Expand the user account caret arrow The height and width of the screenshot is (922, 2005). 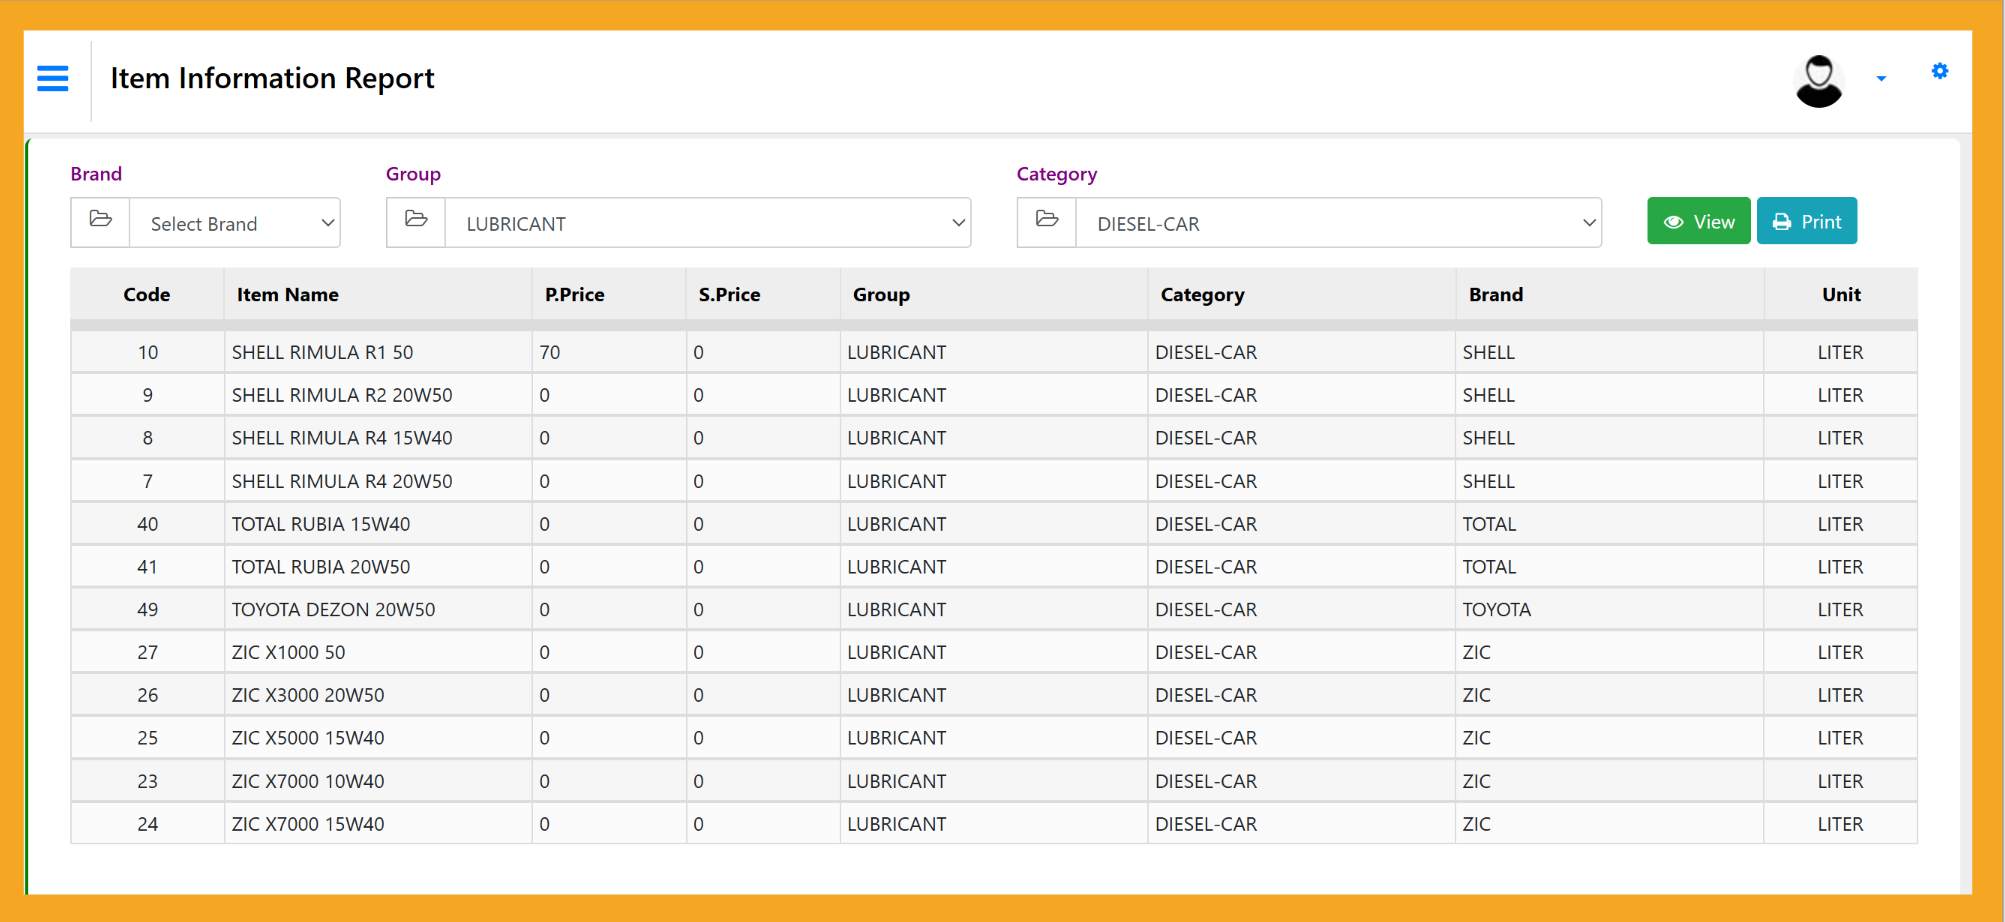[1881, 79]
